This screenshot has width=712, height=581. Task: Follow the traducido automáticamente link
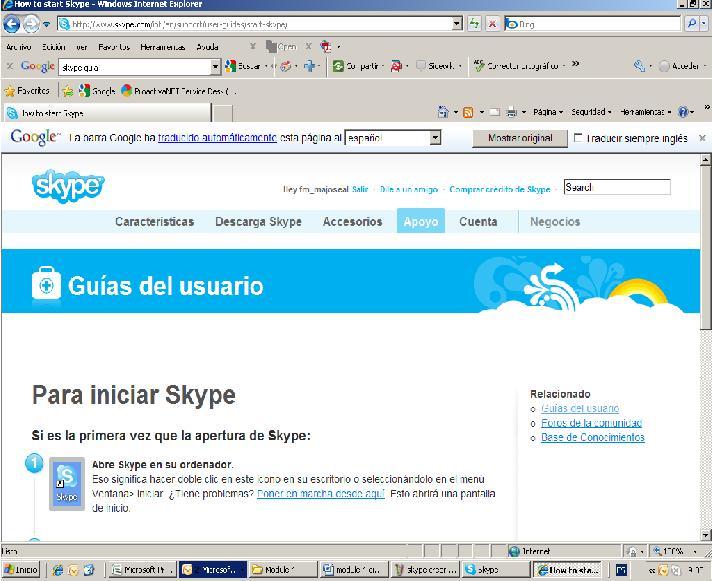pyautogui.click(x=217, y=138)
